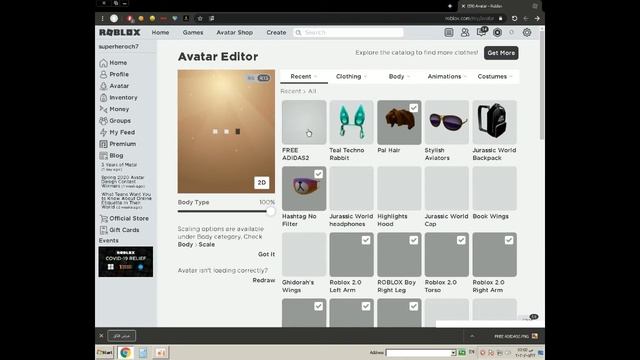Screen dimensions: 640x360
Task: Click the Windows Start button
Action: tap(104, 352)
